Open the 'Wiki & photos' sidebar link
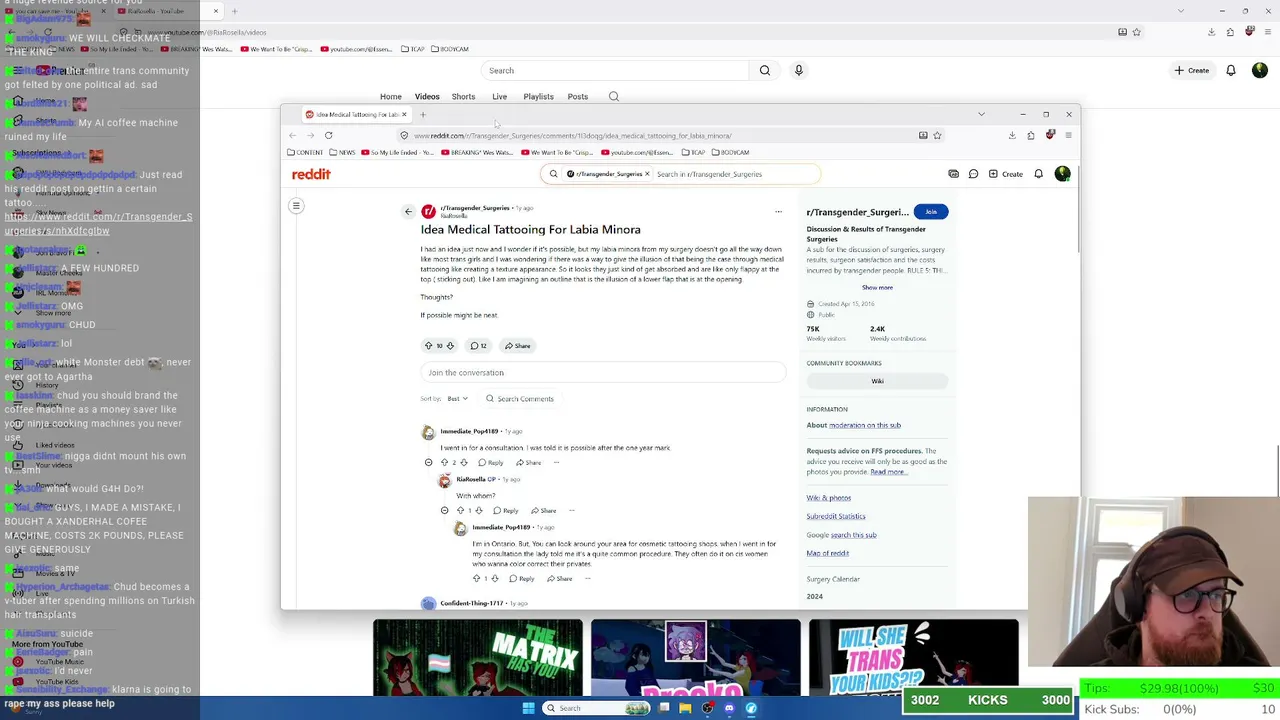 [x=829, y=498]
